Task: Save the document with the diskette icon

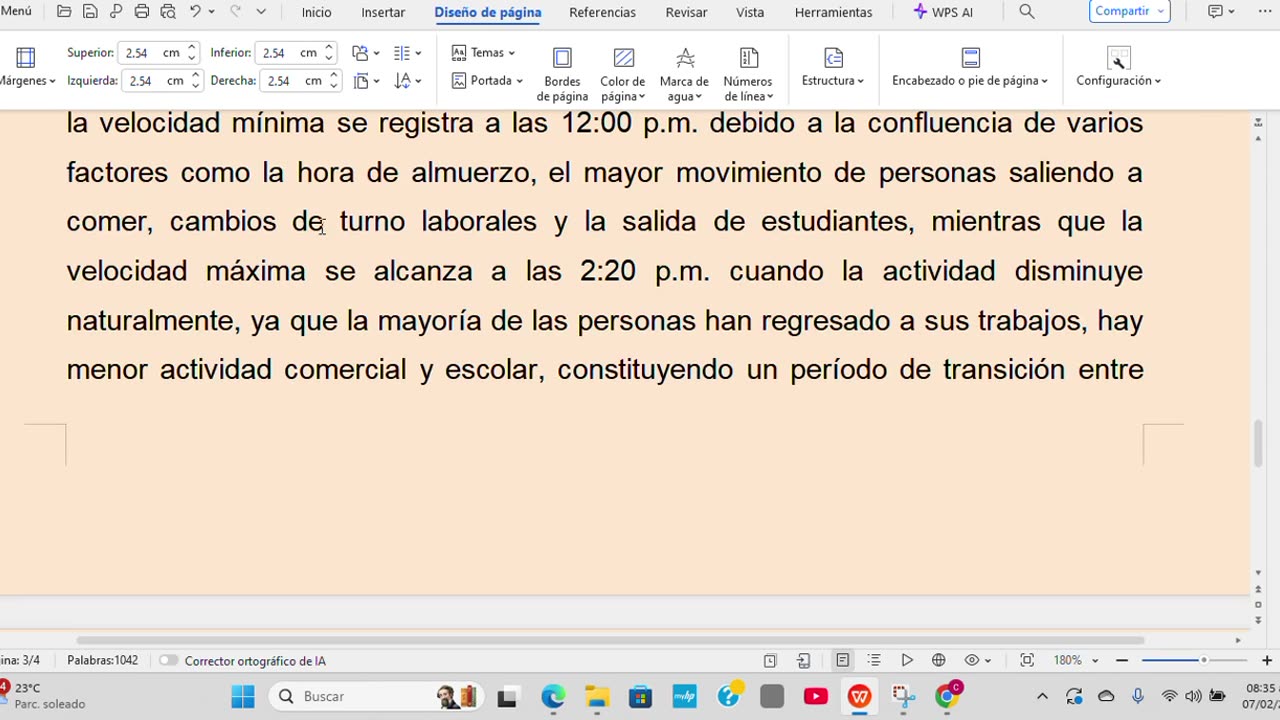Action: 90,12
